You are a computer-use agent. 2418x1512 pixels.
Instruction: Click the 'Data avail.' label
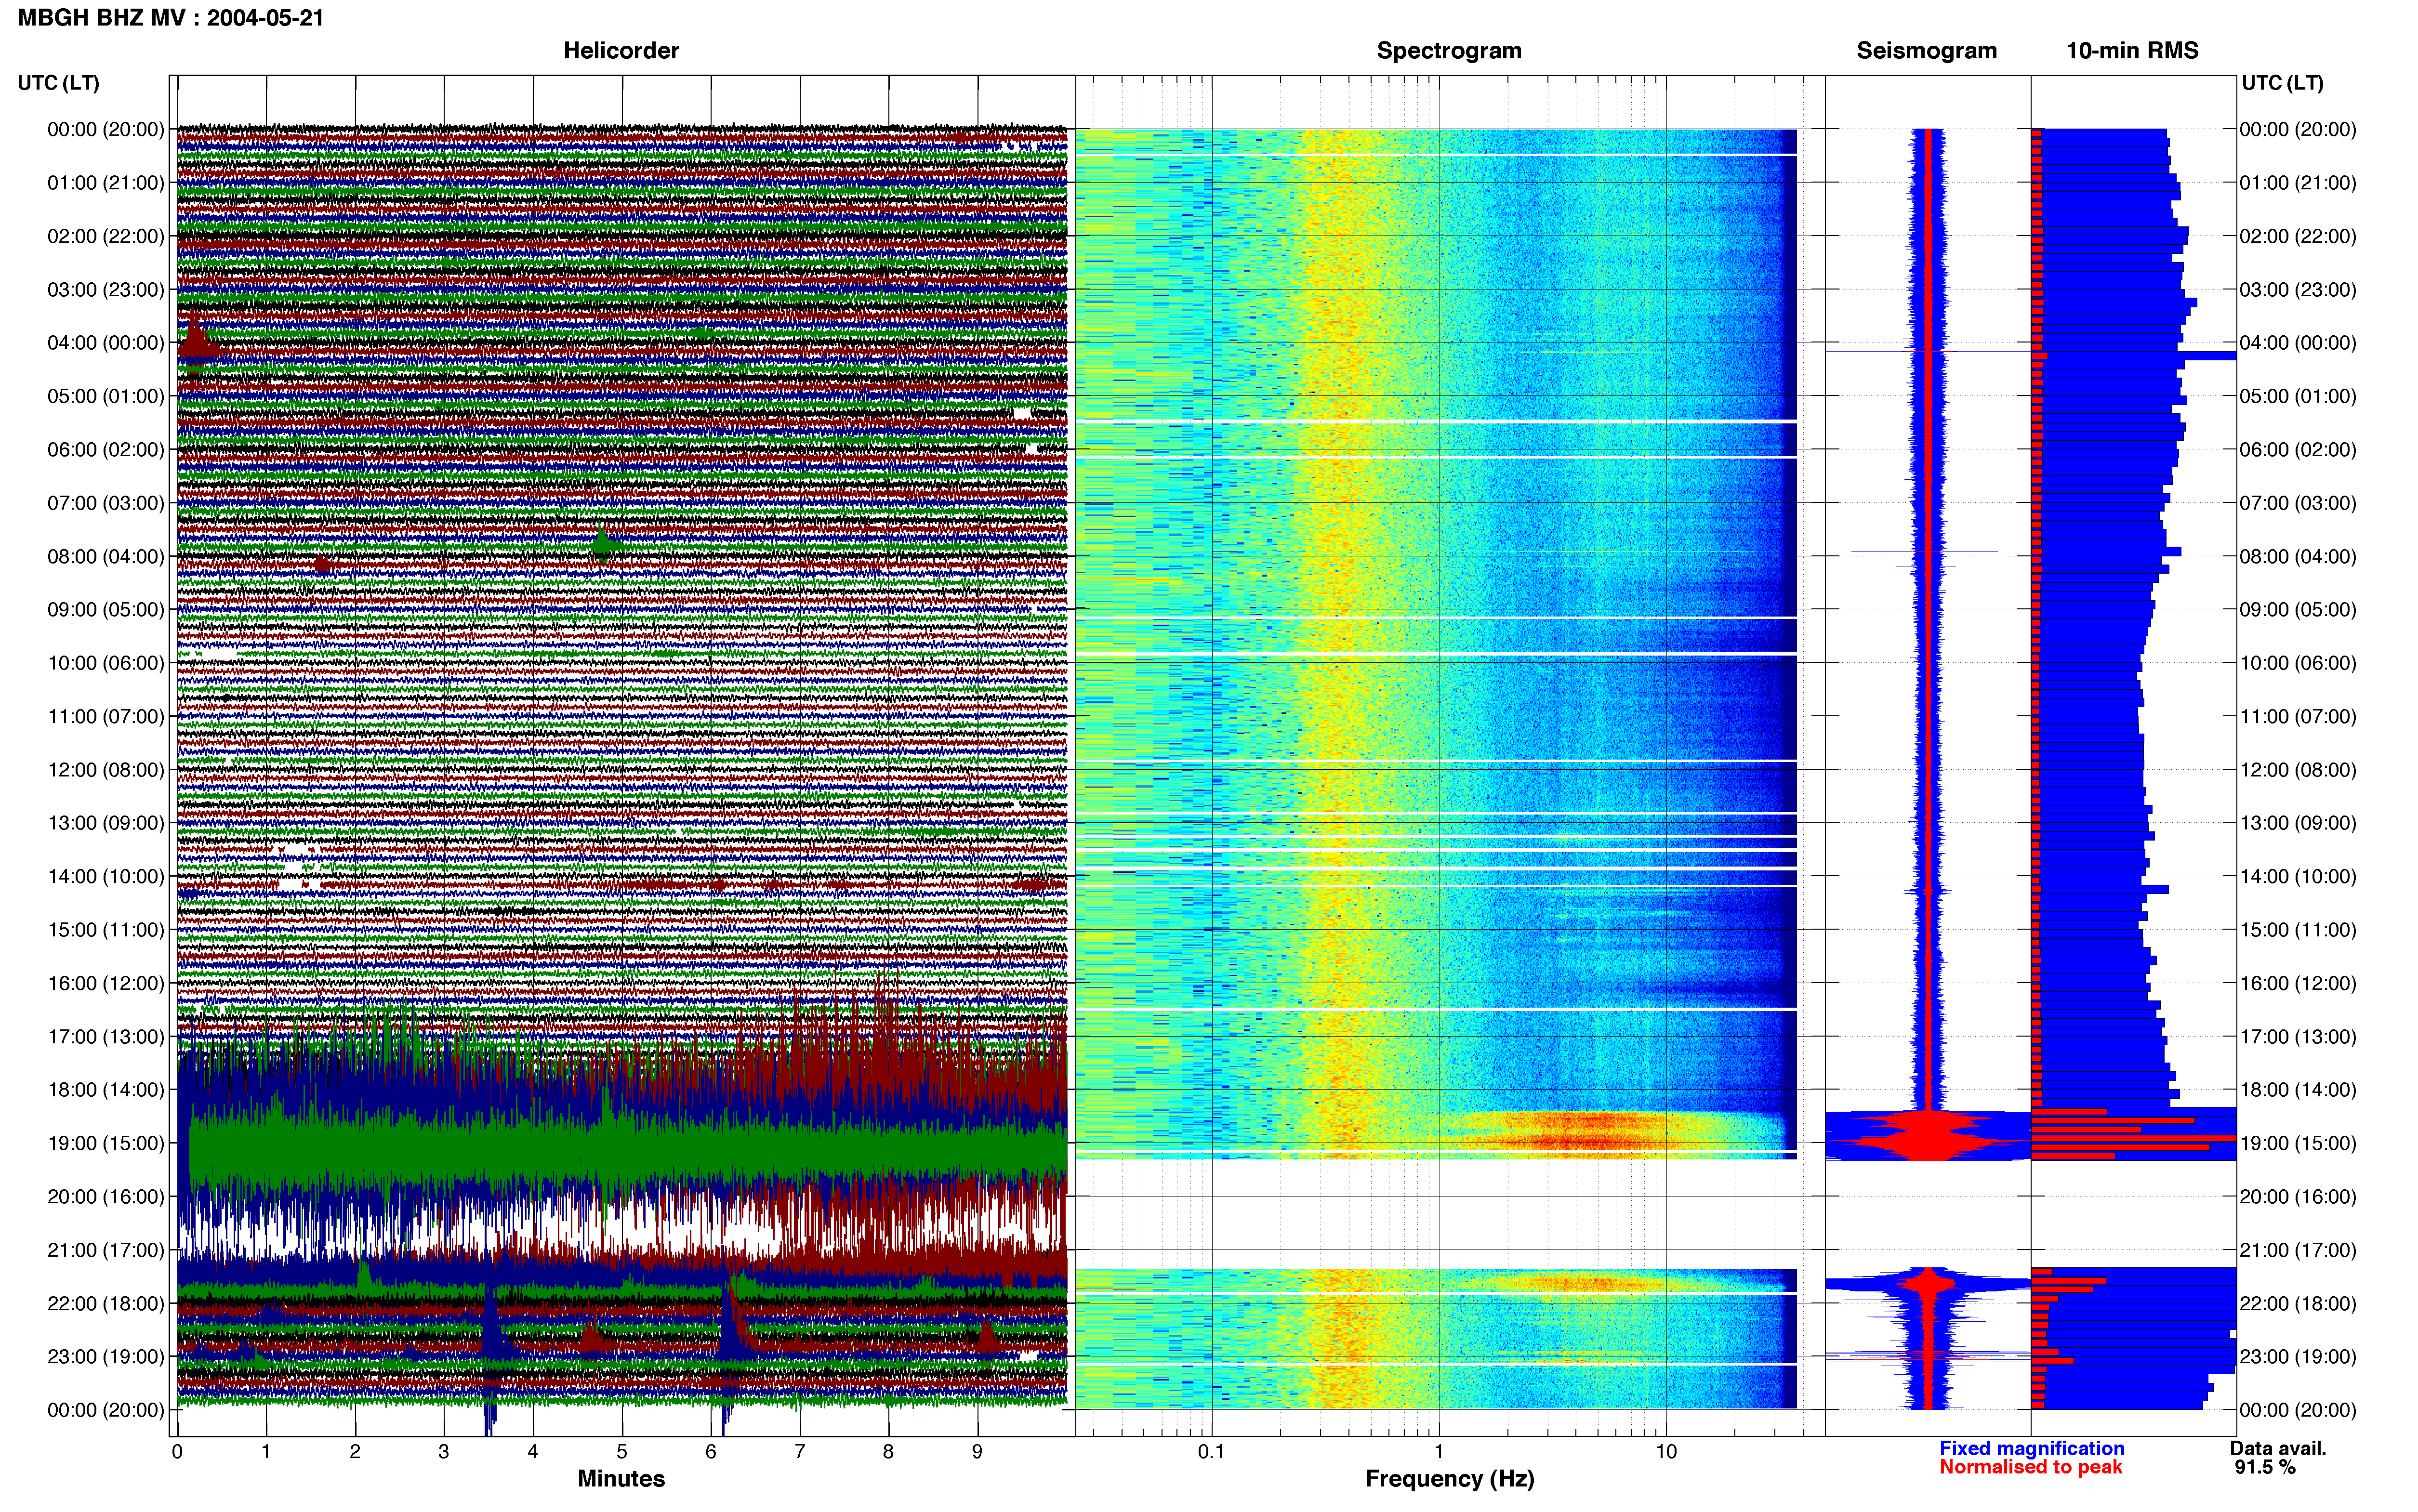click(2278, 1448)
